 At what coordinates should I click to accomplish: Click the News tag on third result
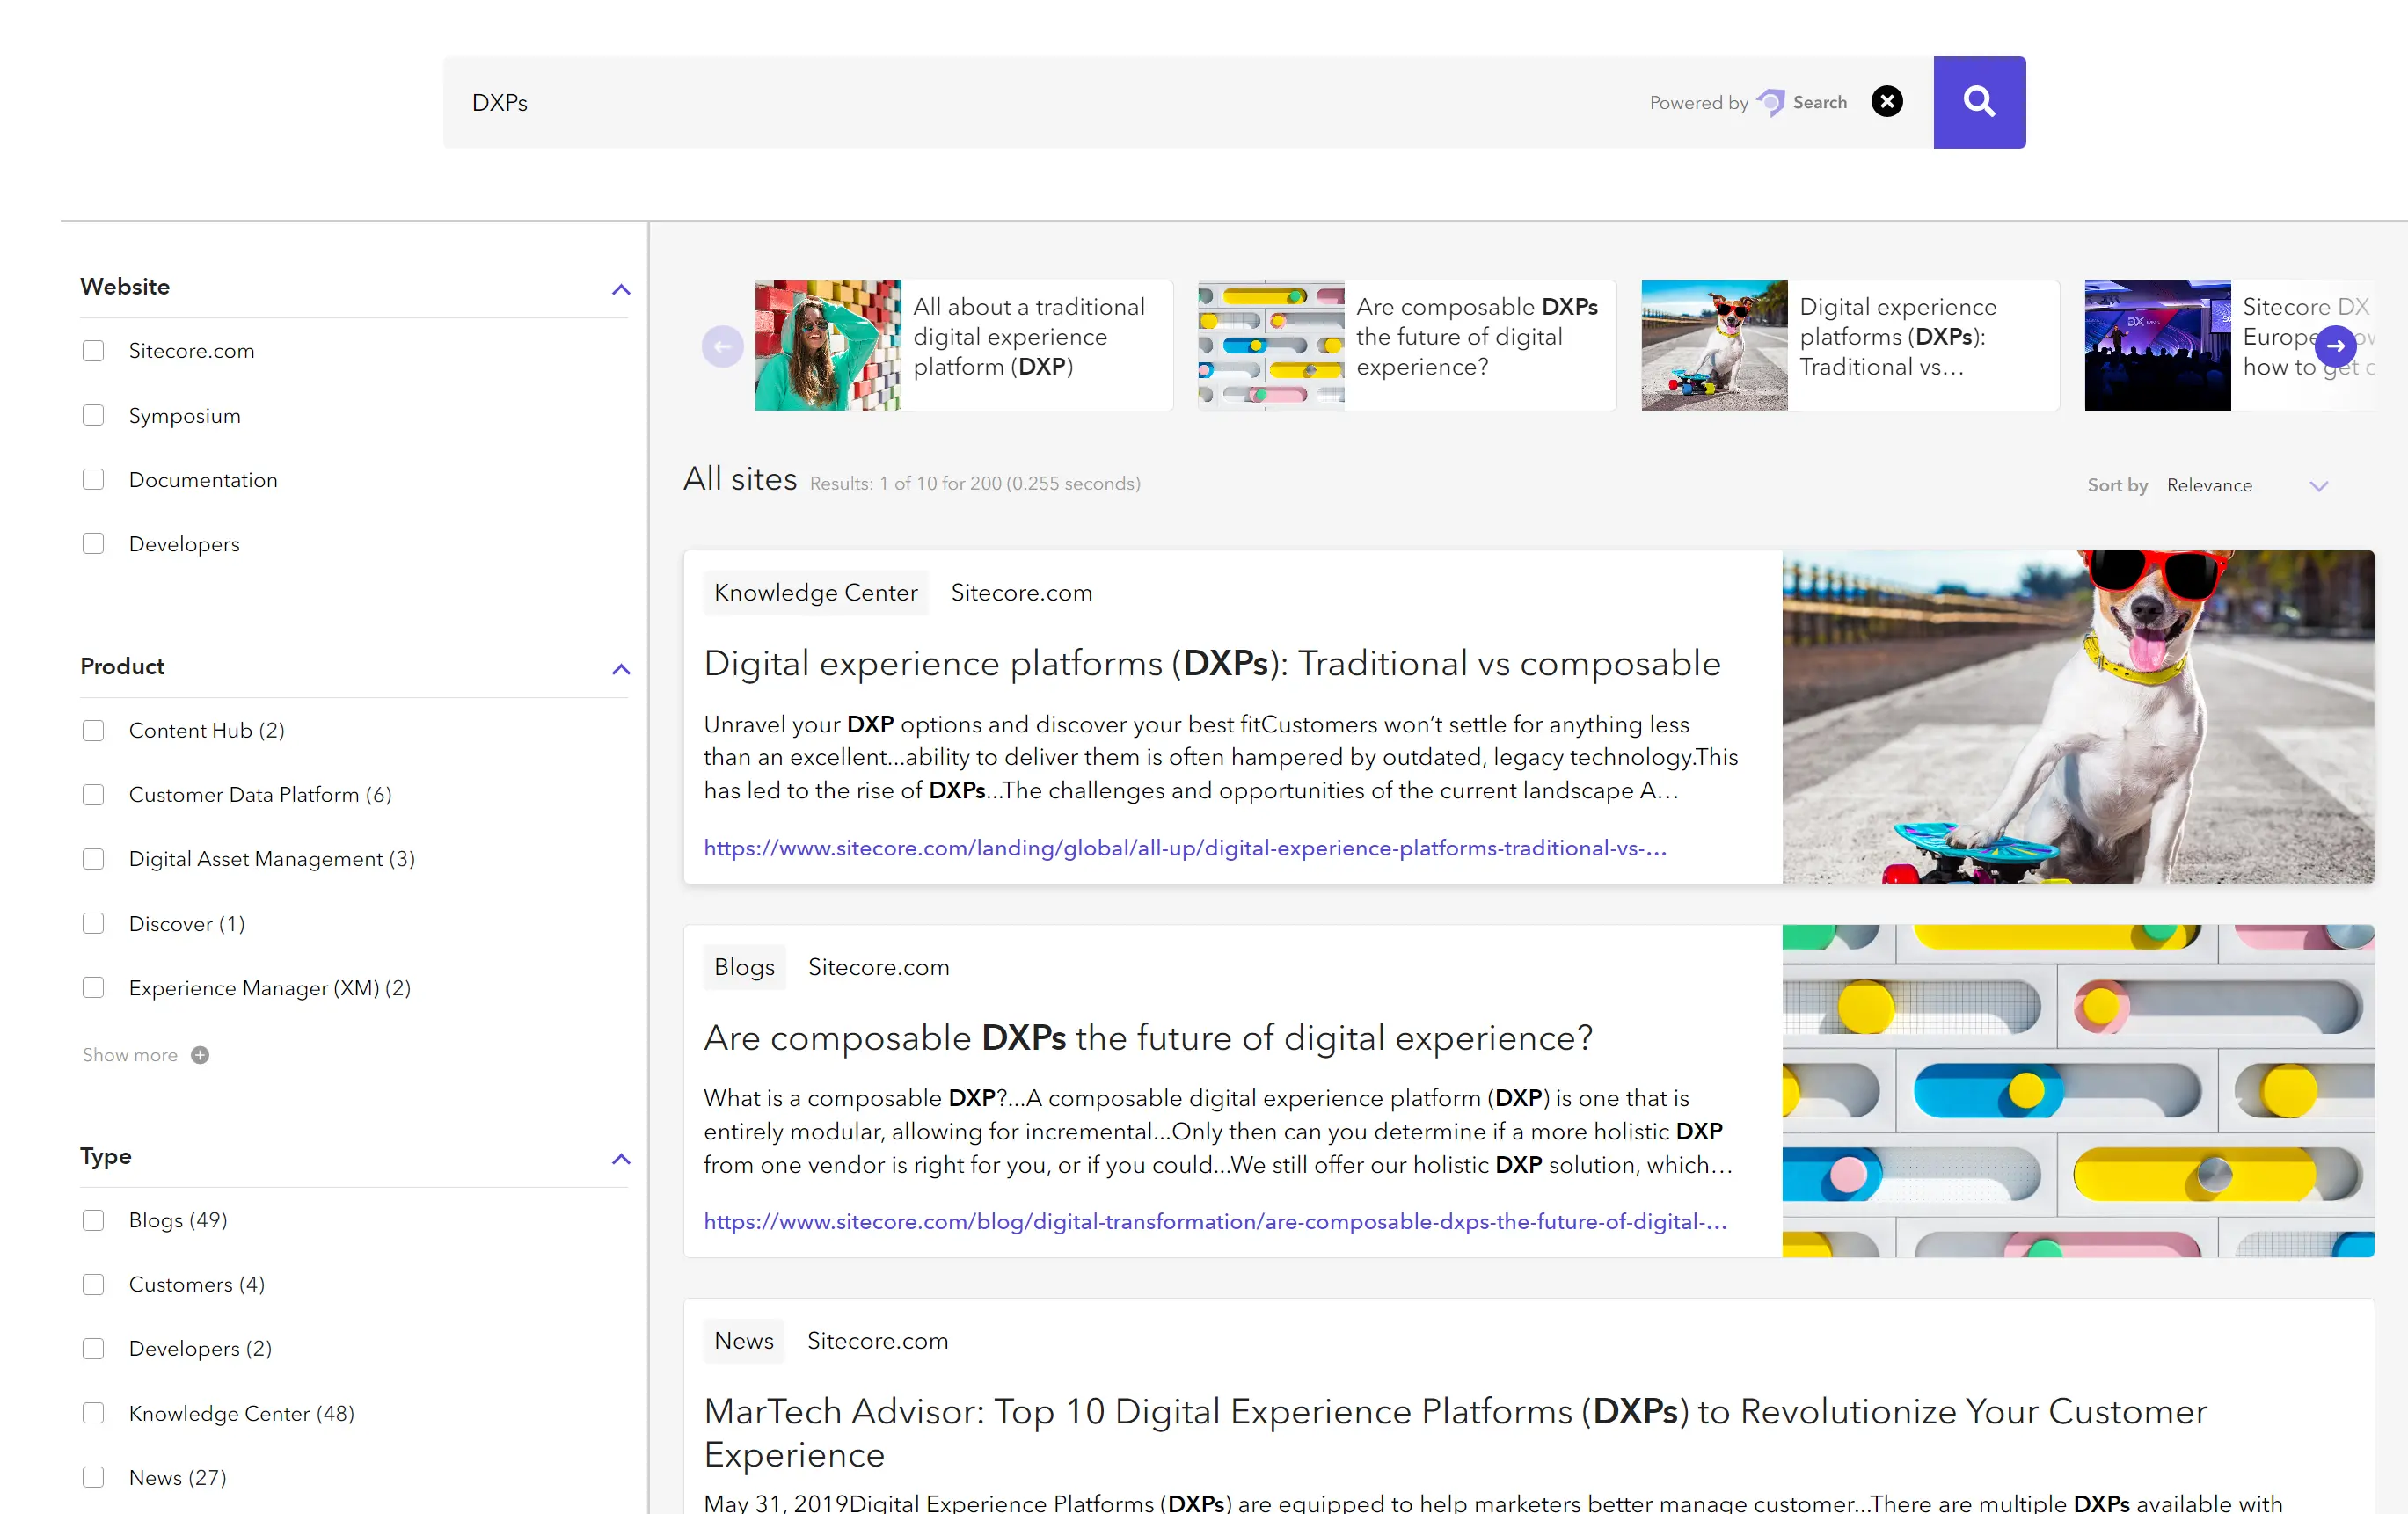tap(743, 1341)
